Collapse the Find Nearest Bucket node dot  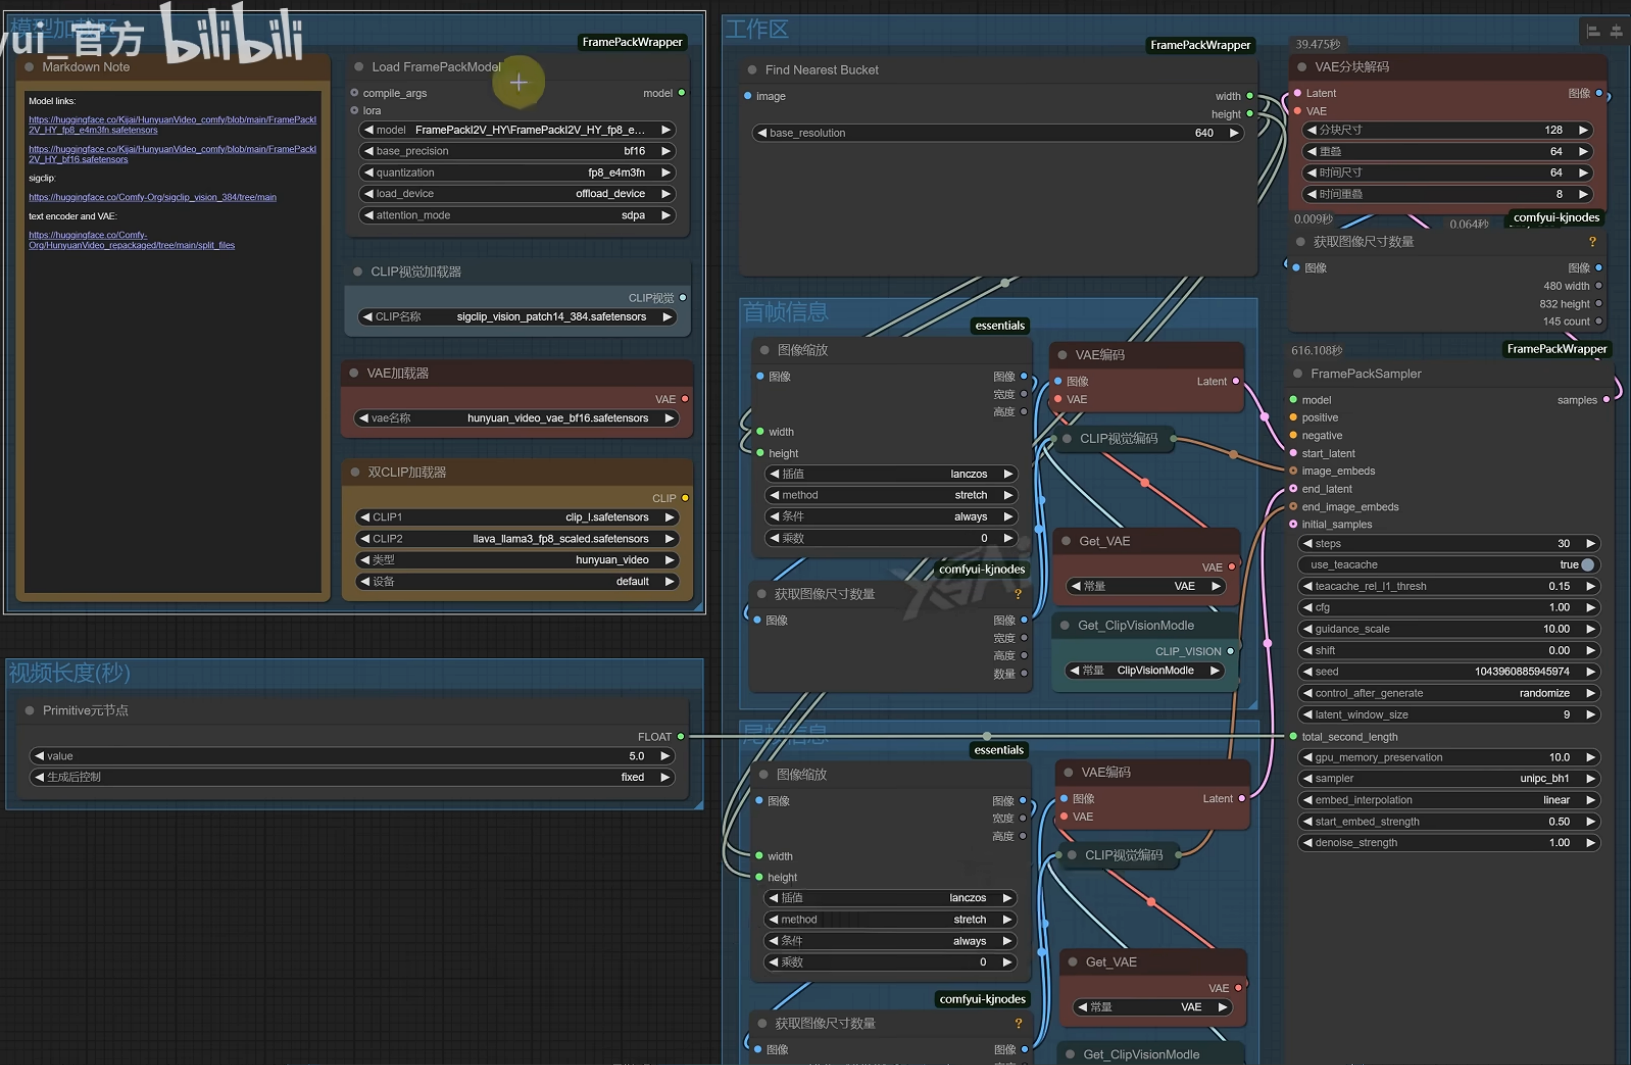[x=752, y=70]
